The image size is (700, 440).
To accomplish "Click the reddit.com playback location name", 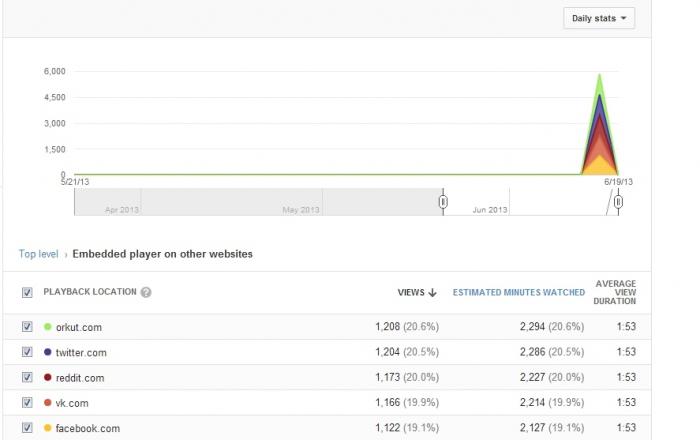I will [x=80, y=378].
